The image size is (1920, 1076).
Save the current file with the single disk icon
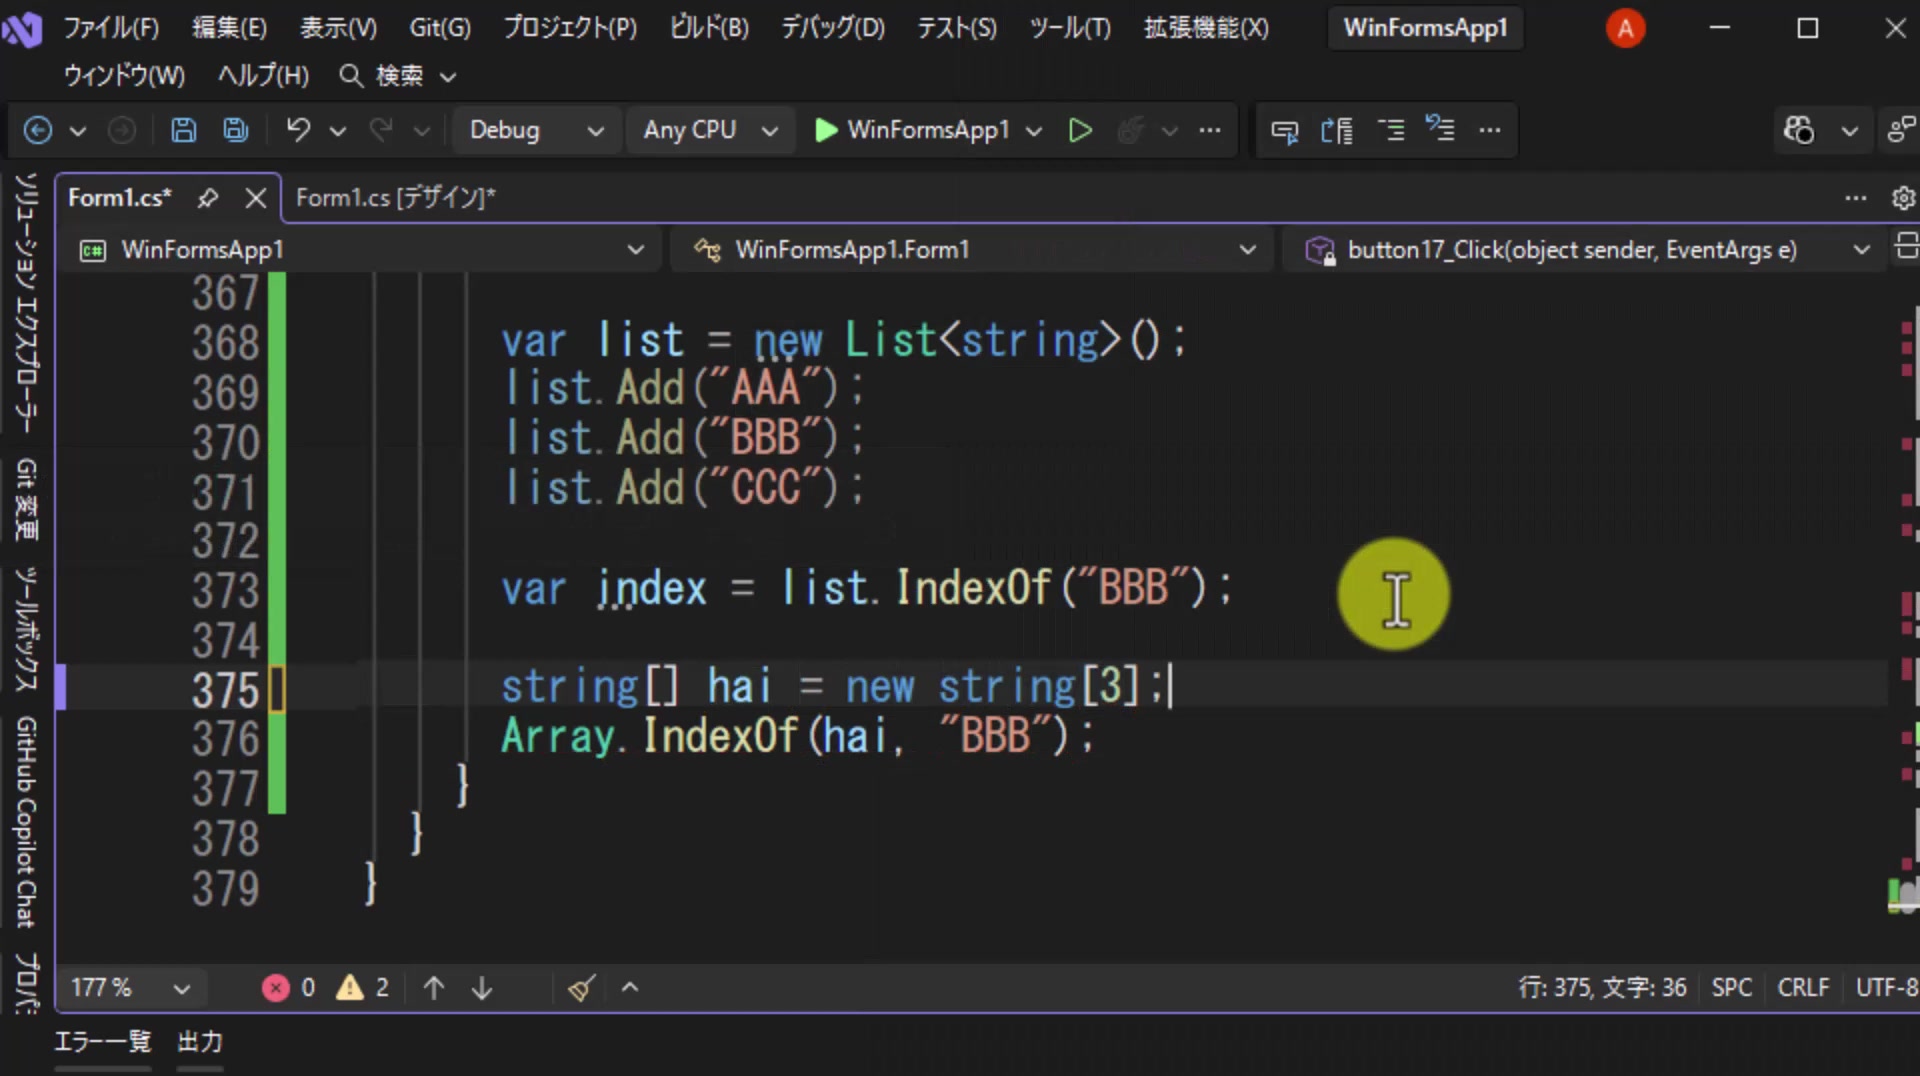(184, 130)
